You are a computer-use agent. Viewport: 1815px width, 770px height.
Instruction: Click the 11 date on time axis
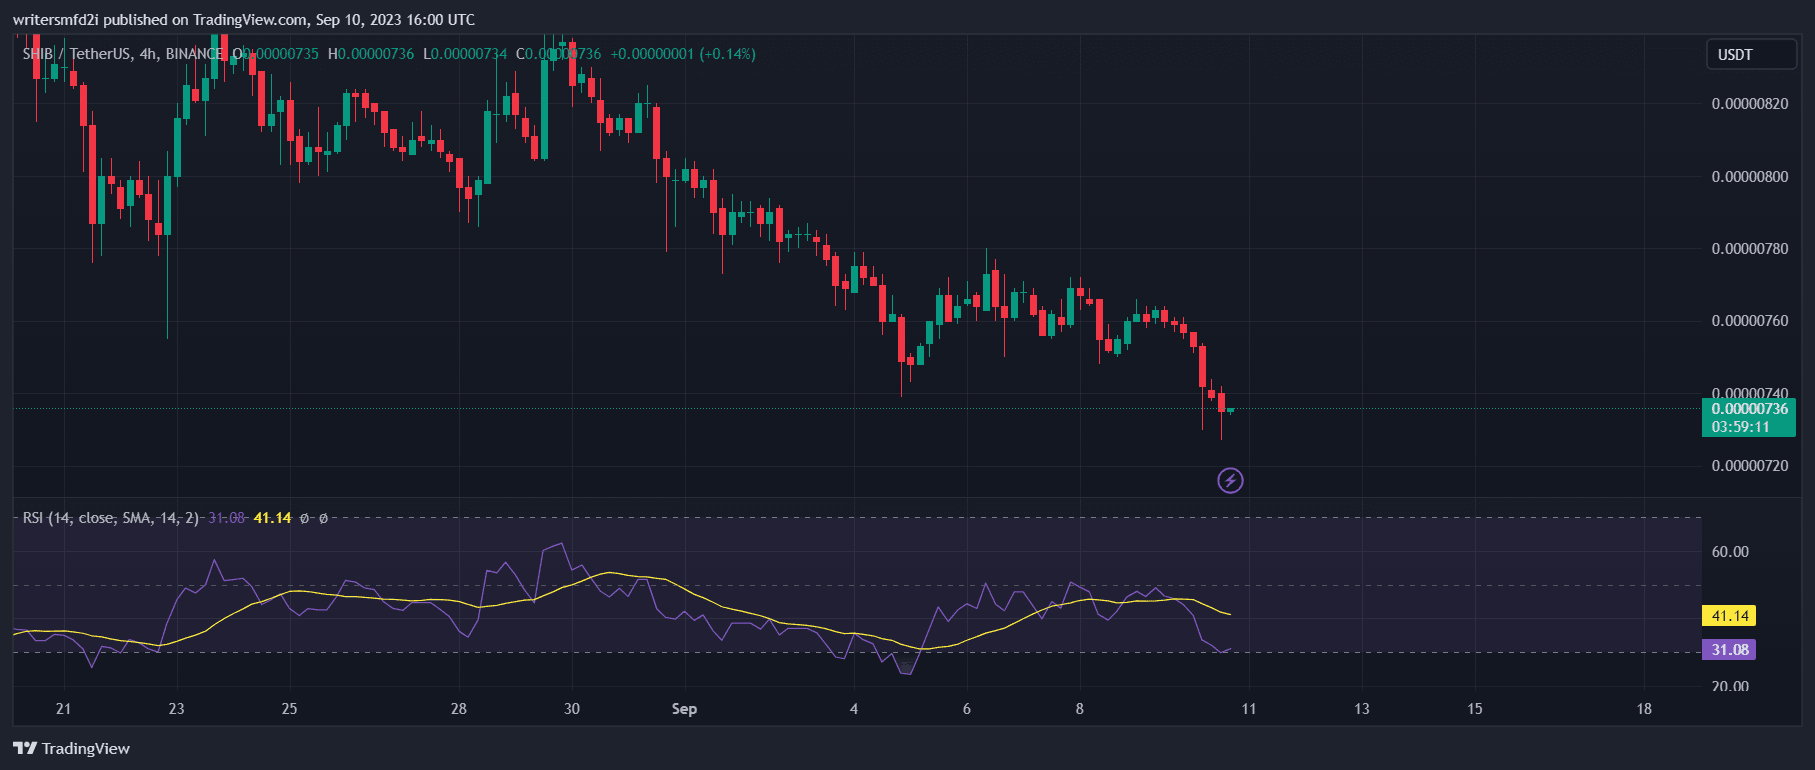point(1248,709)
